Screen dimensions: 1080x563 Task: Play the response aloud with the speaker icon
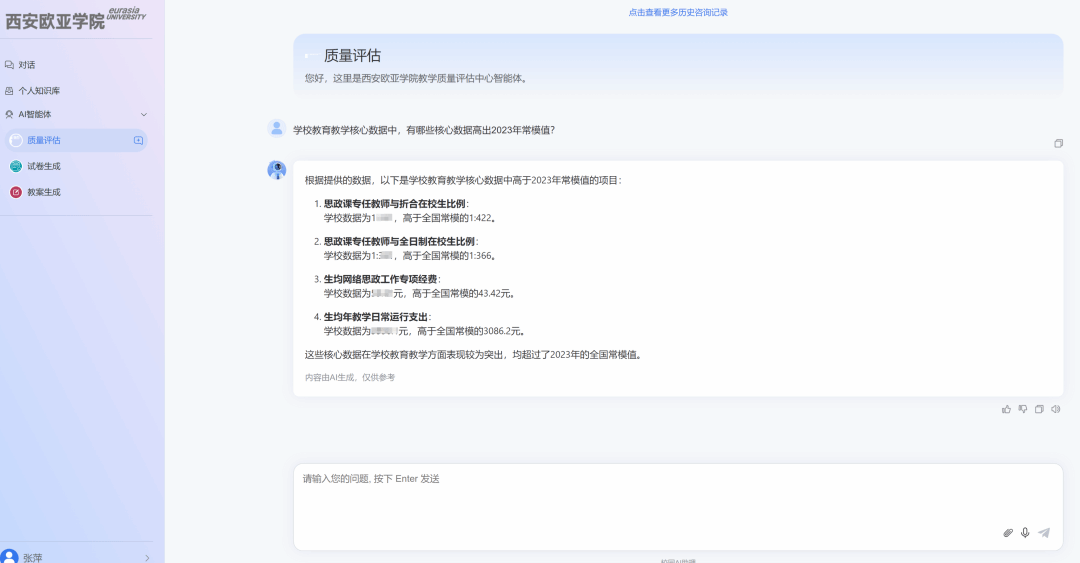[x=1056, y=409]
